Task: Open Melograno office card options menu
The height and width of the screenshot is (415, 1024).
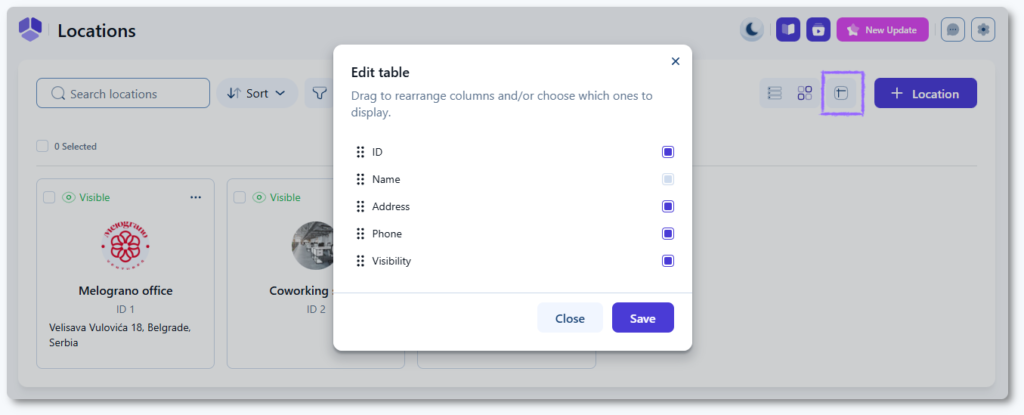Action: 195,197
